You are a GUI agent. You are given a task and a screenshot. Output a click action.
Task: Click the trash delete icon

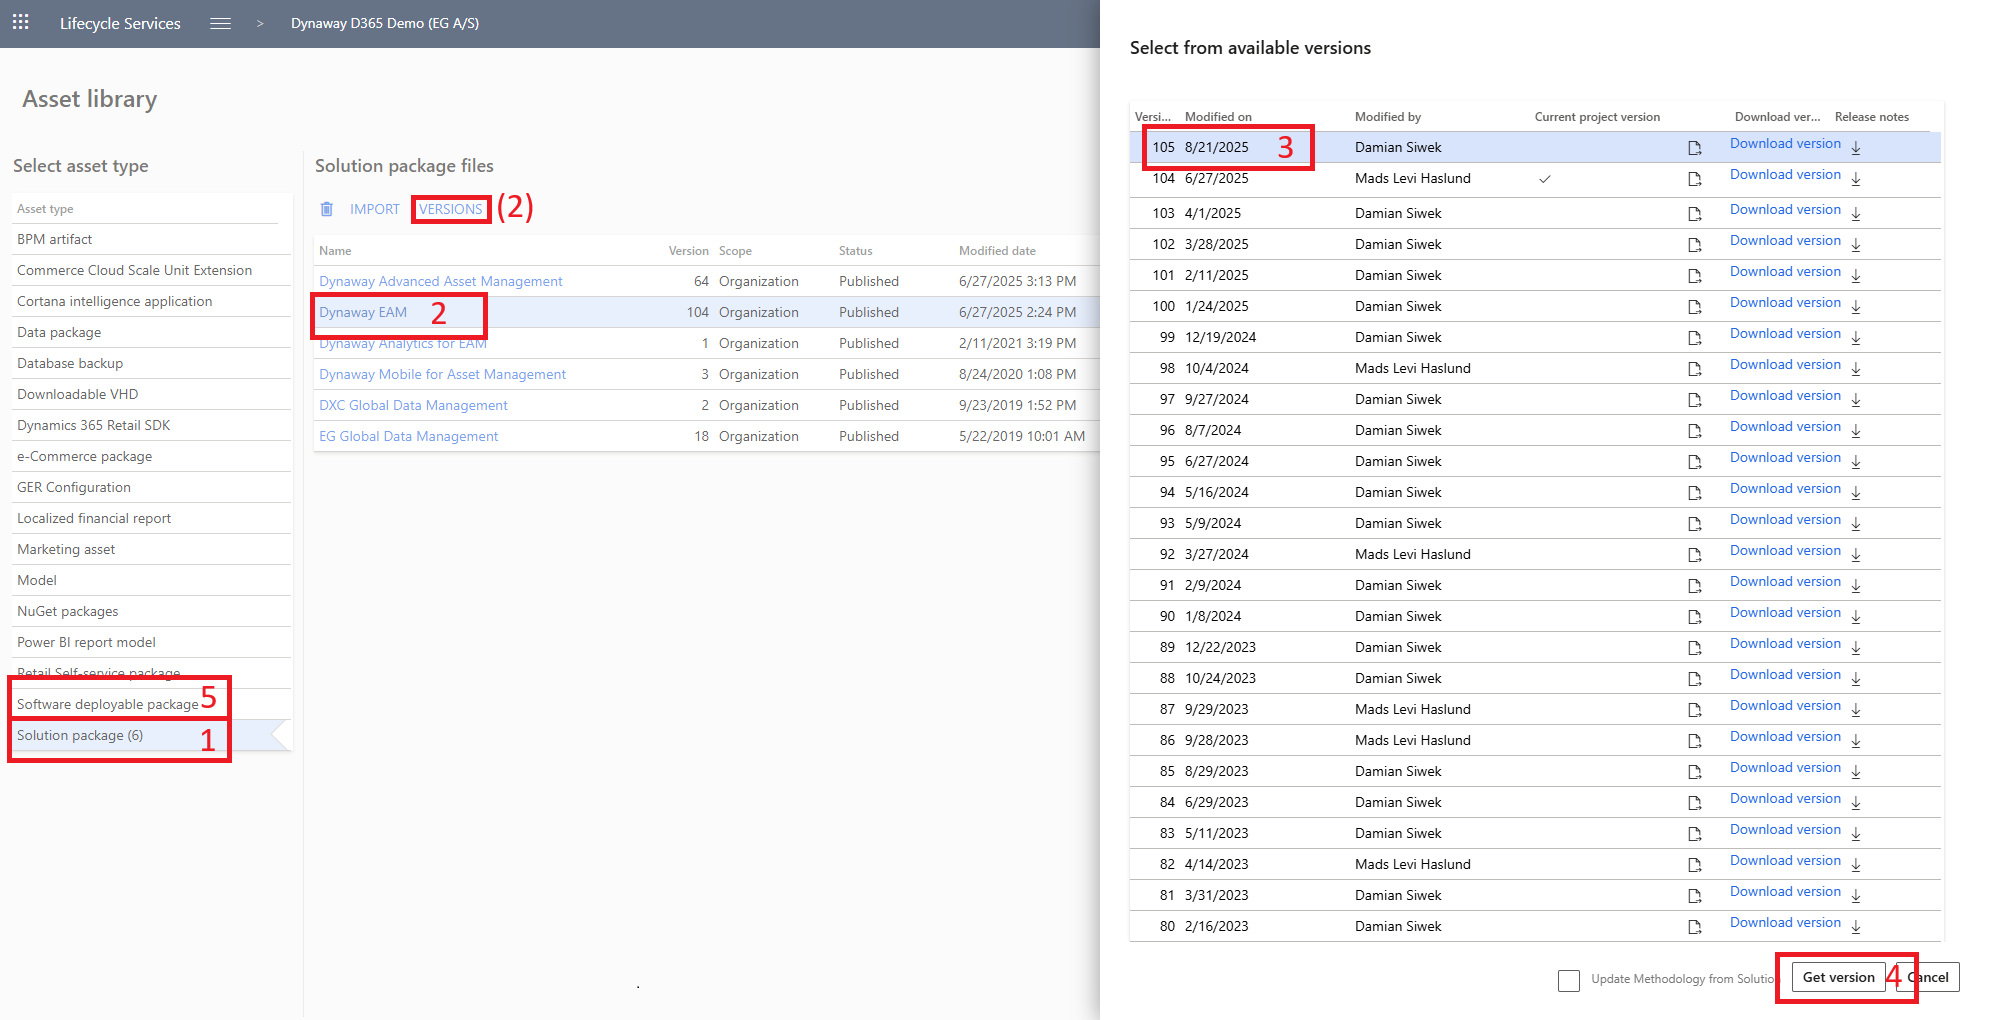[326, 209]
